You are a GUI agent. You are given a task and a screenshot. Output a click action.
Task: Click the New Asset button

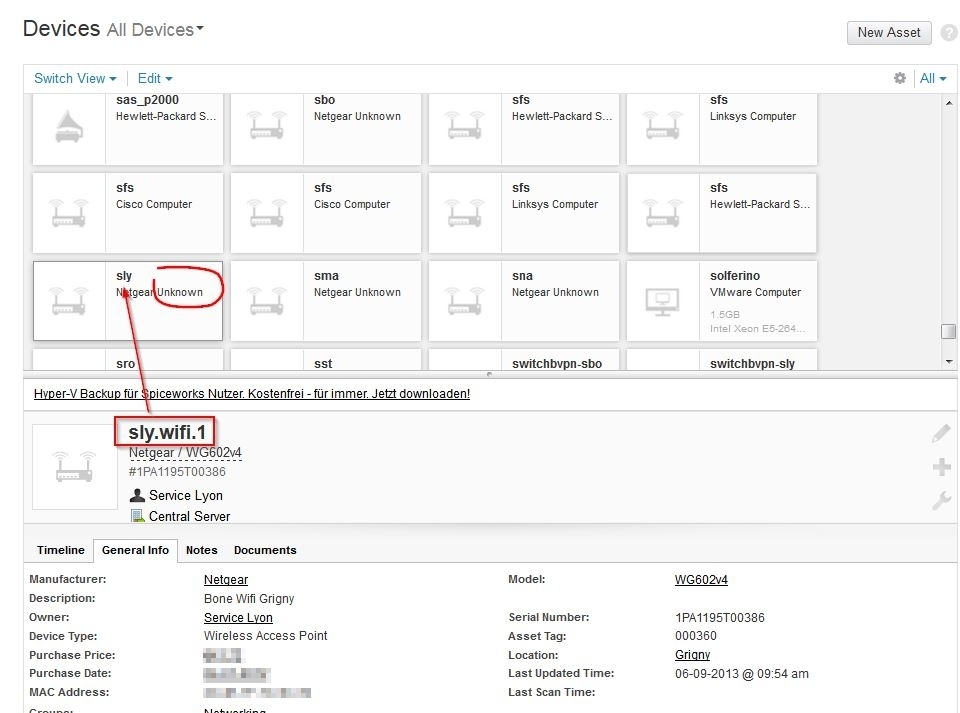[x=888, y=32]
